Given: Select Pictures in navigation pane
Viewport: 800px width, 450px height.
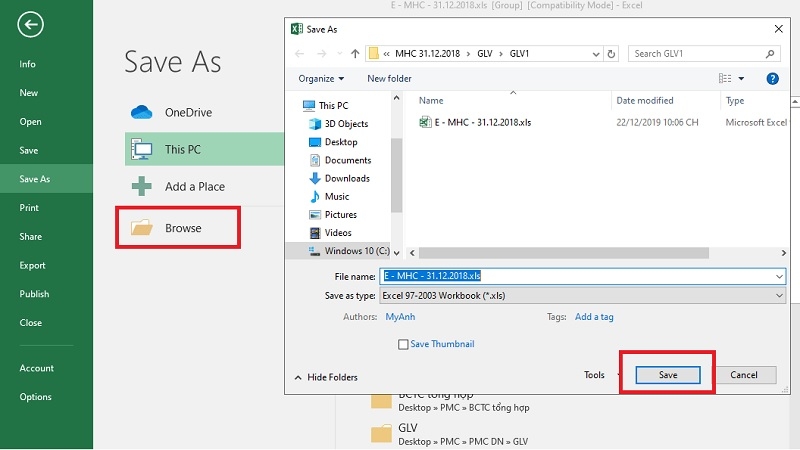Looking at the screenshot, I should (x=340, y=214).
